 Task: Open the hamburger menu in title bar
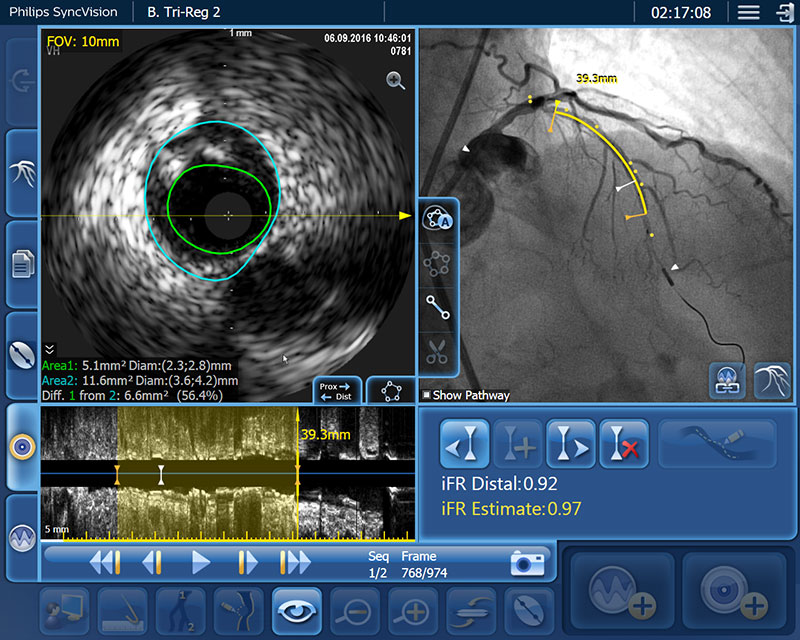[748, 12]
